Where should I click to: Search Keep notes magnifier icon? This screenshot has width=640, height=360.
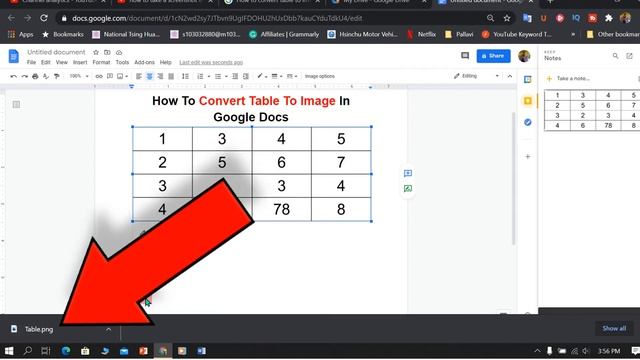click(x=615, y=56)
